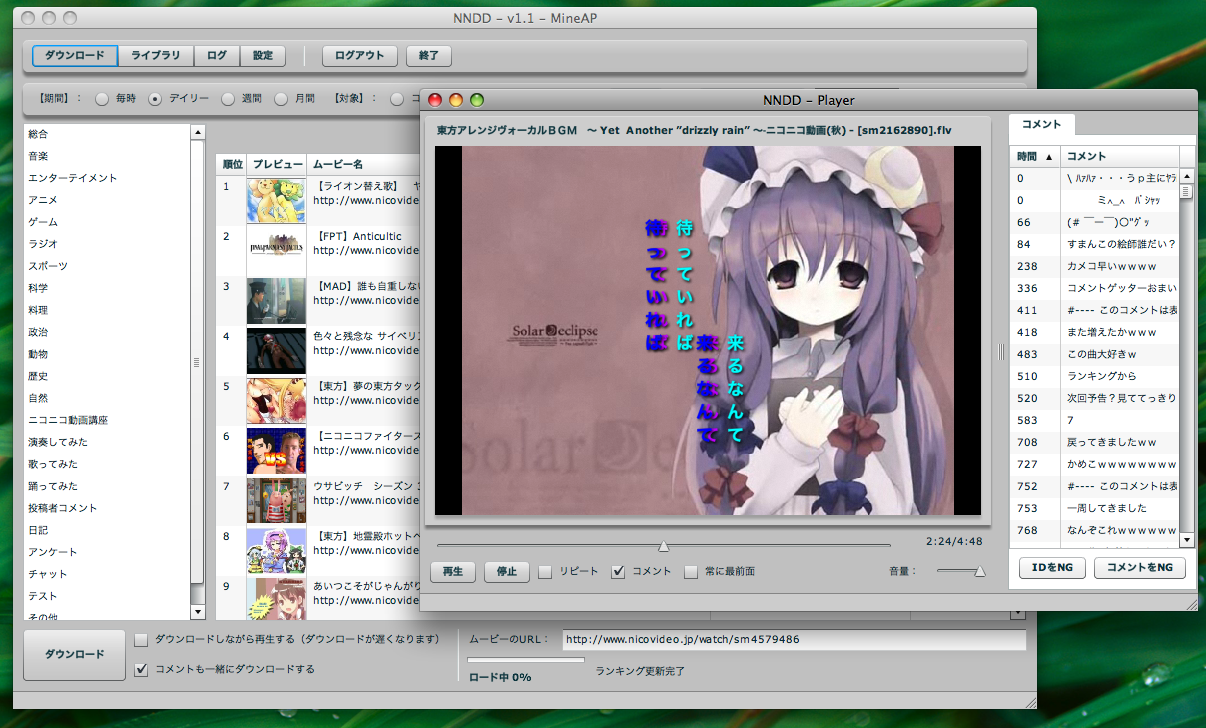Select 料理 category
The width and height of the screenshot is (1206, 728).
(x=107, y=309)
